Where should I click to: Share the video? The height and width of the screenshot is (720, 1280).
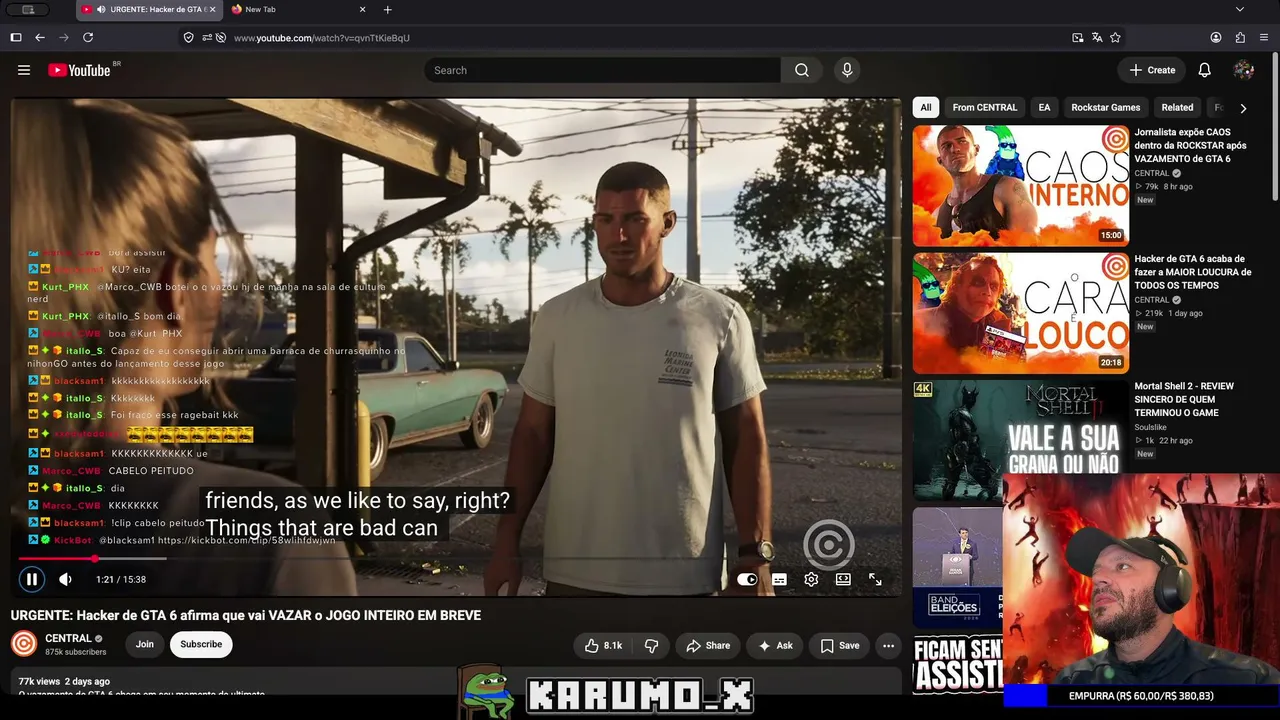click(708, 646)
